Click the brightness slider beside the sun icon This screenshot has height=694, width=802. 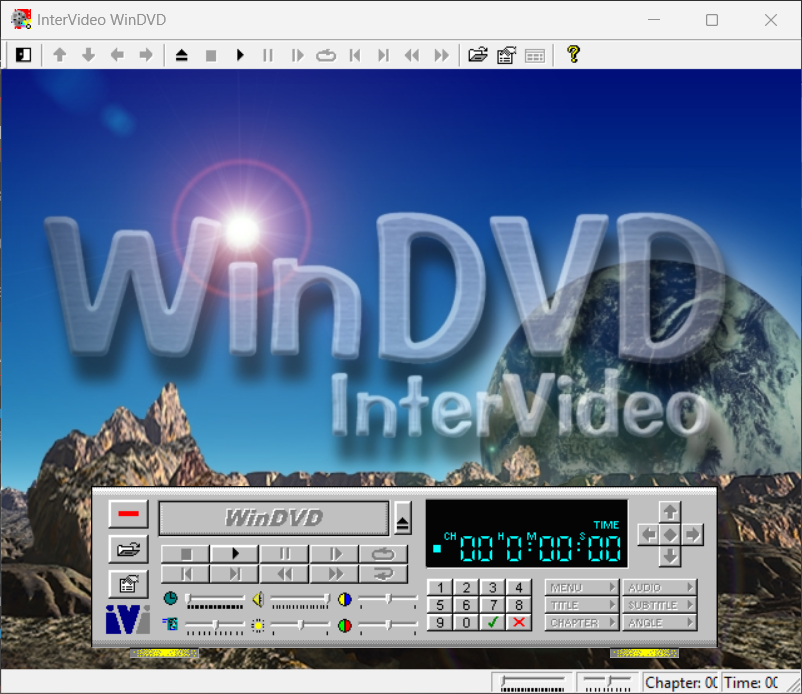click(300, 626)
